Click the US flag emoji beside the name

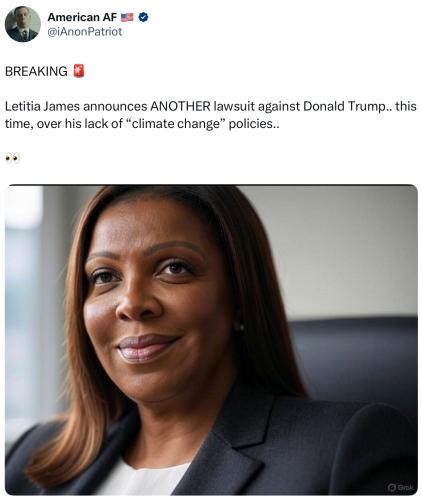(127, 17)
